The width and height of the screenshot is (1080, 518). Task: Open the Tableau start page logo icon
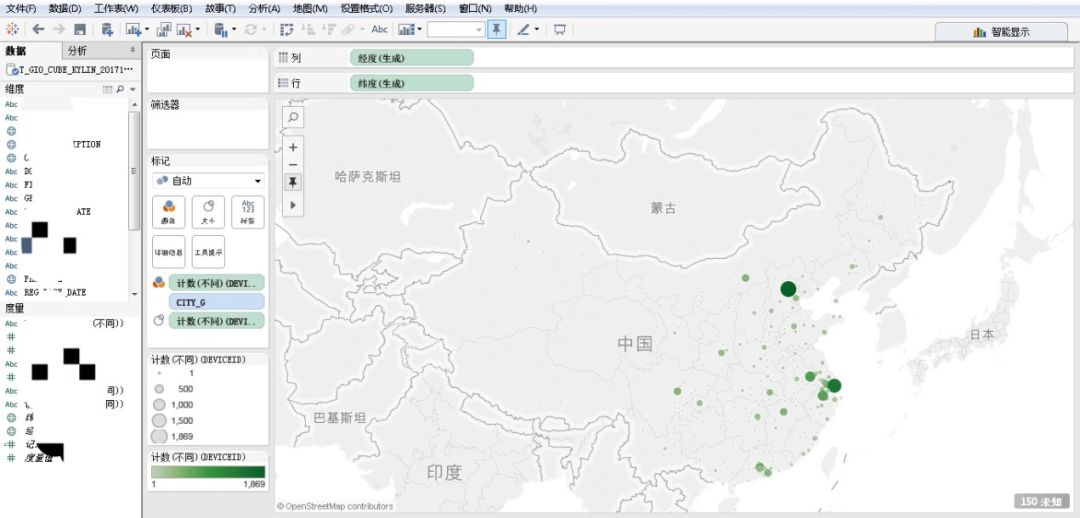click(12, 30)
